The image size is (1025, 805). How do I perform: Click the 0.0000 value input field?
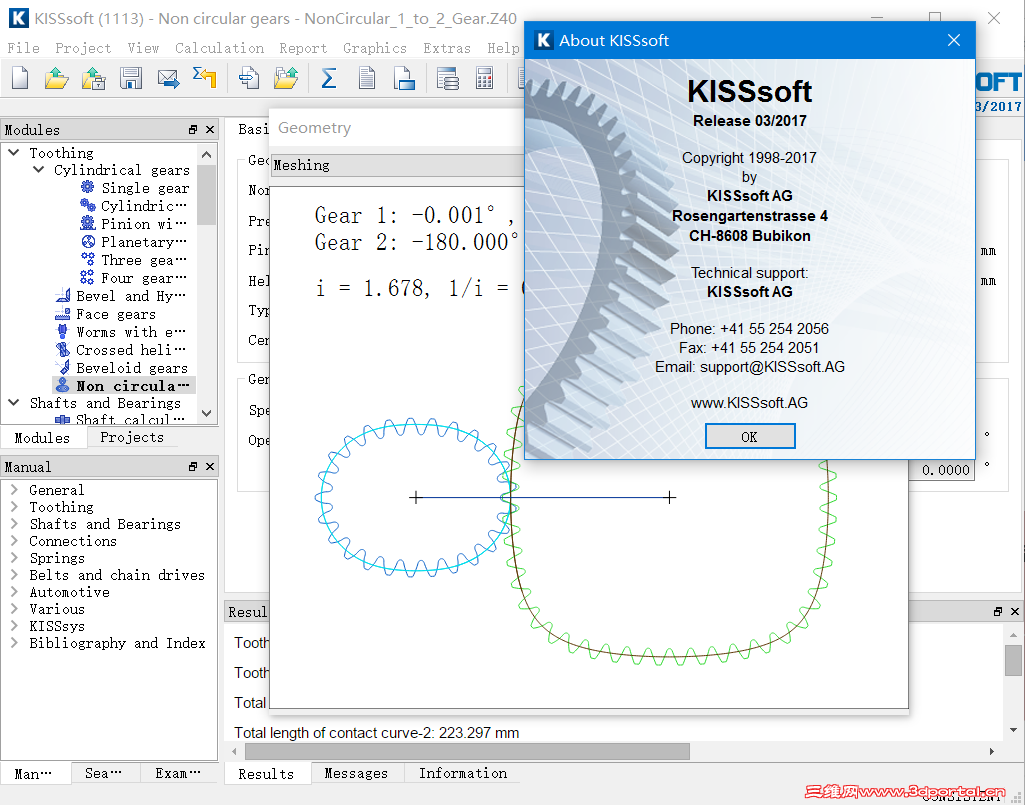coord(941,470)
